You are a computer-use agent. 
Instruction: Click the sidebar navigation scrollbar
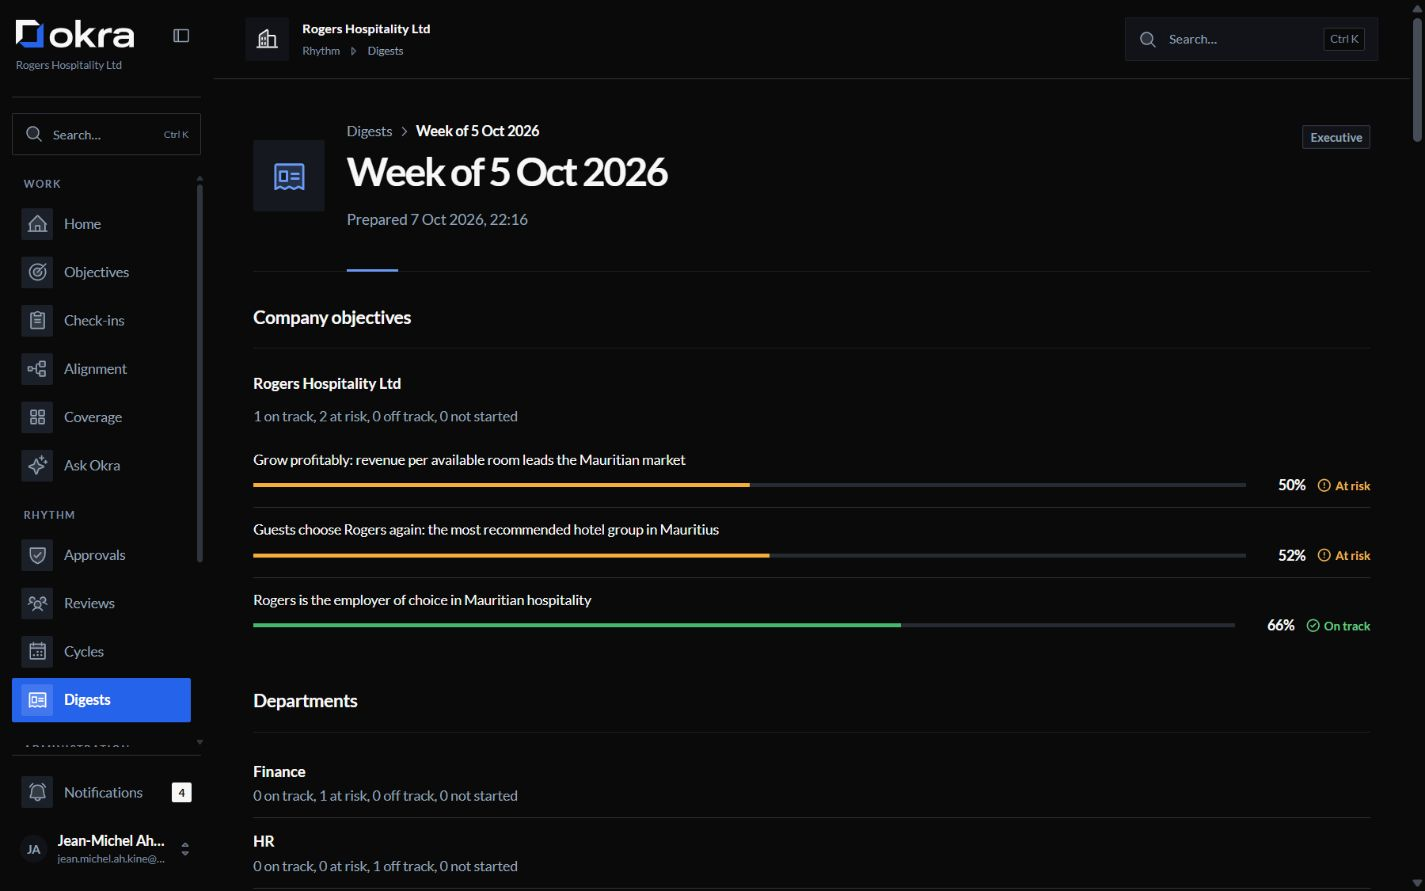click(200, 372)
